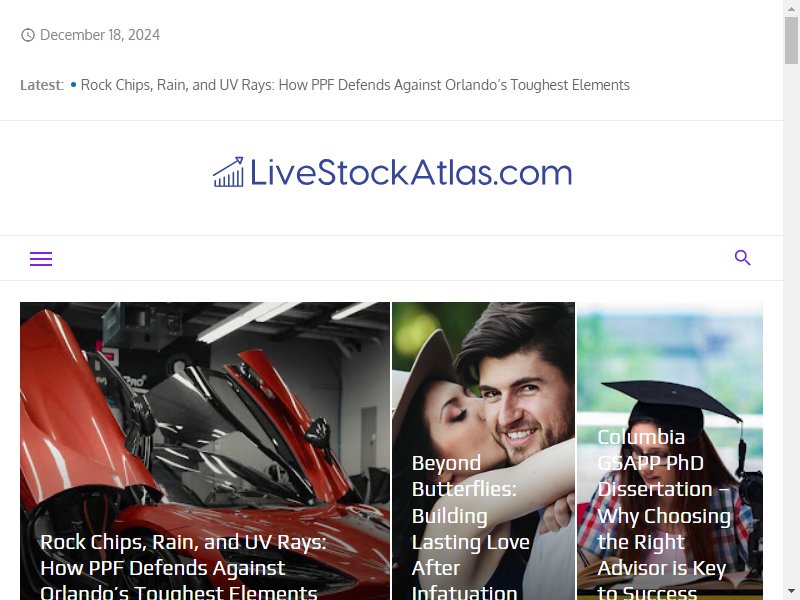Open the Columbia GSAPP PhD Dissertation title

[x=664, y=515]
